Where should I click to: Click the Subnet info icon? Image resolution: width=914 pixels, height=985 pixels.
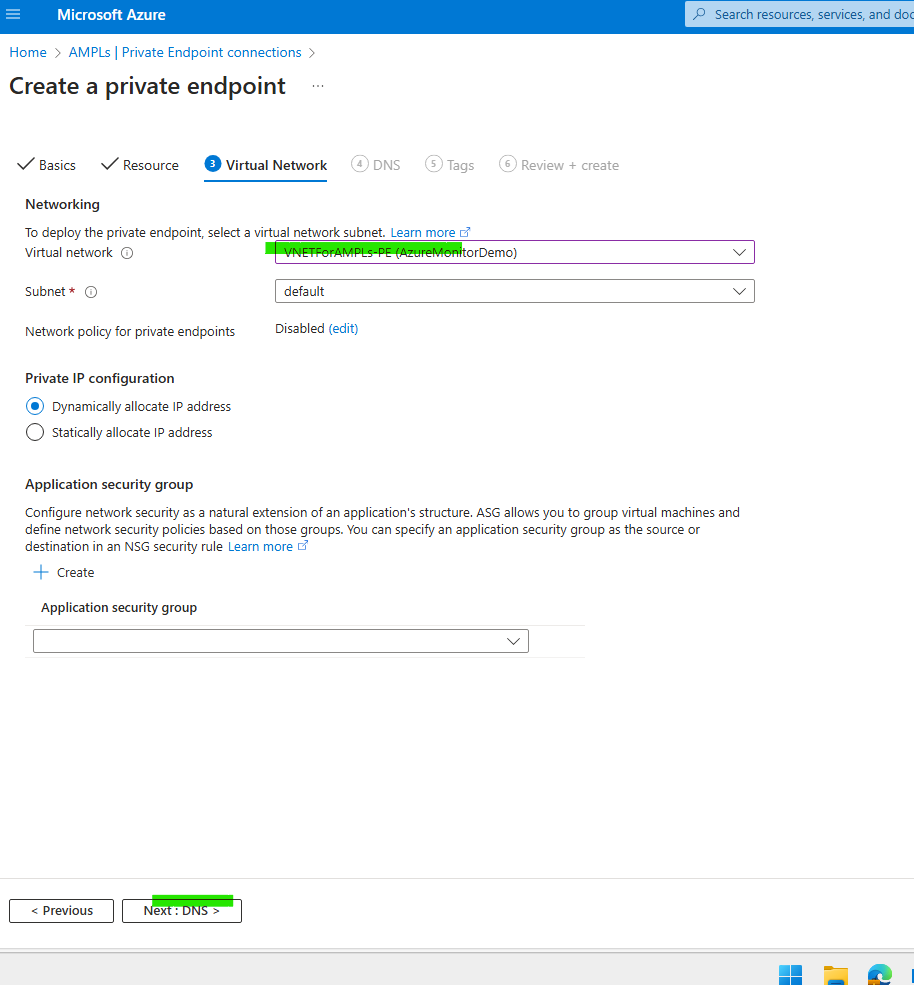coord(91,292)
